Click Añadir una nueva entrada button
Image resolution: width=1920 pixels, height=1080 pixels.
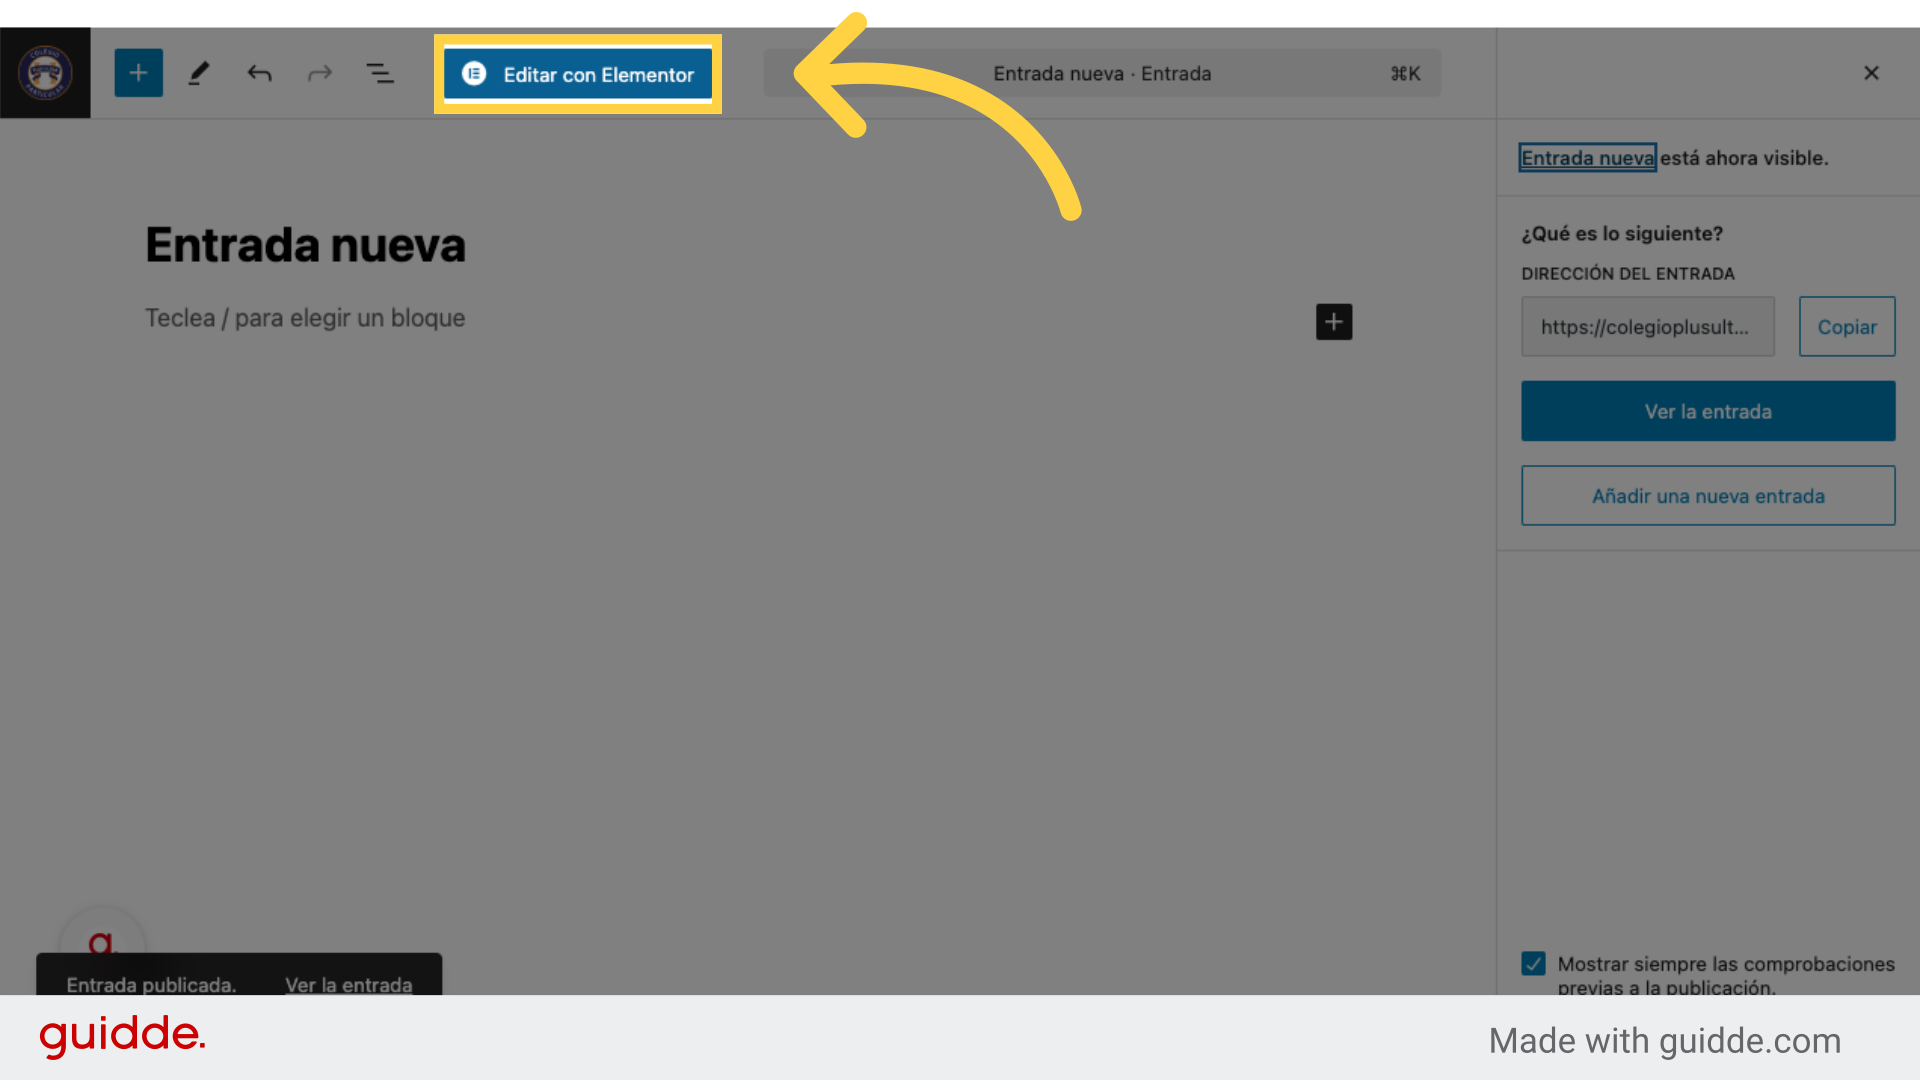pyautogui.click(x=1708, y=495)
